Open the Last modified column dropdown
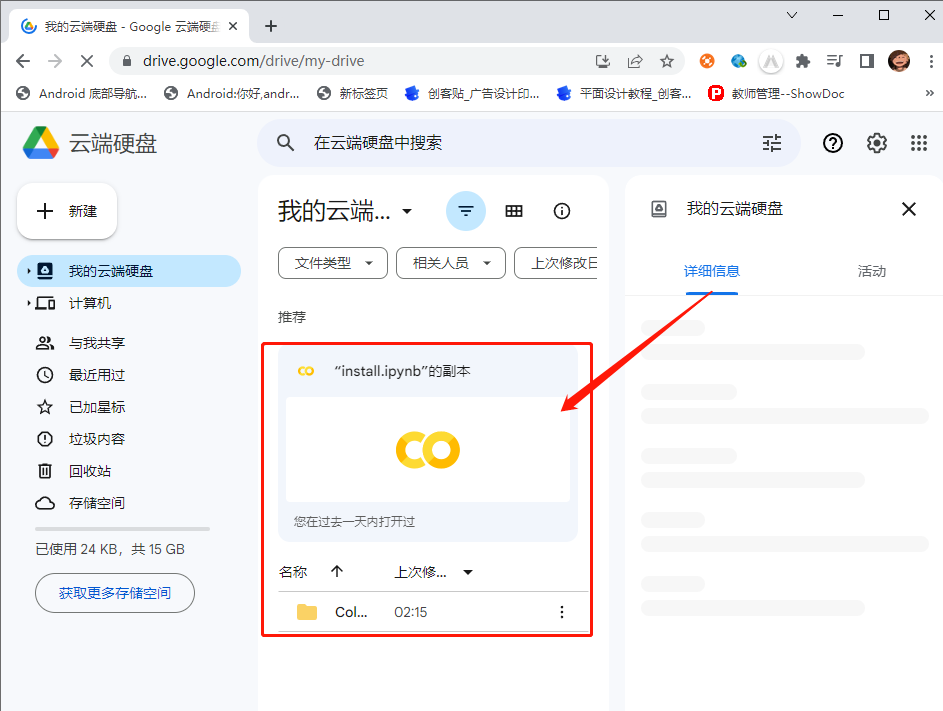The width and height of the screenshot is (943, 711). point(468,572)
